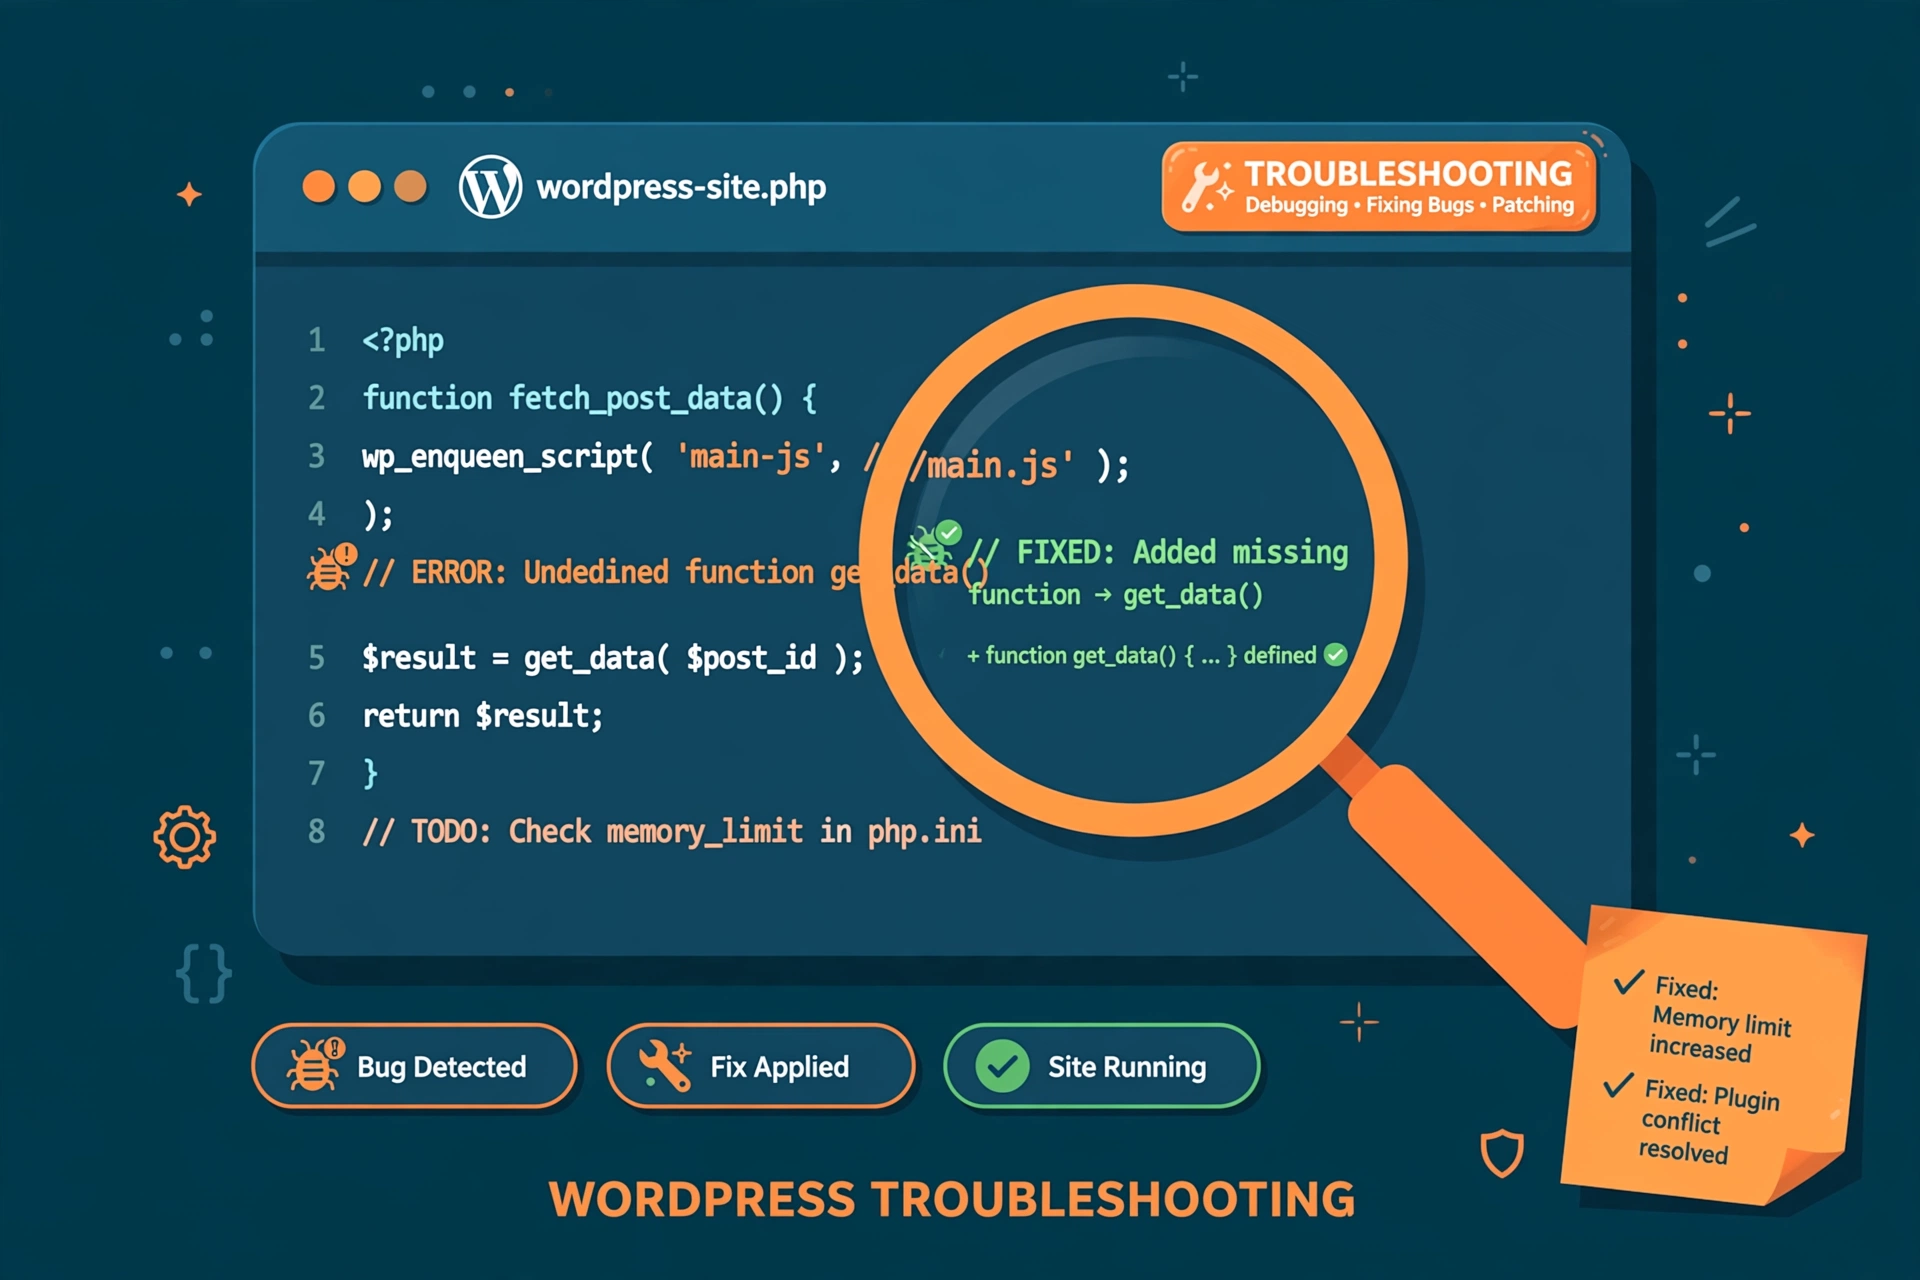Click the Bug Detected button

(414, 1066)
